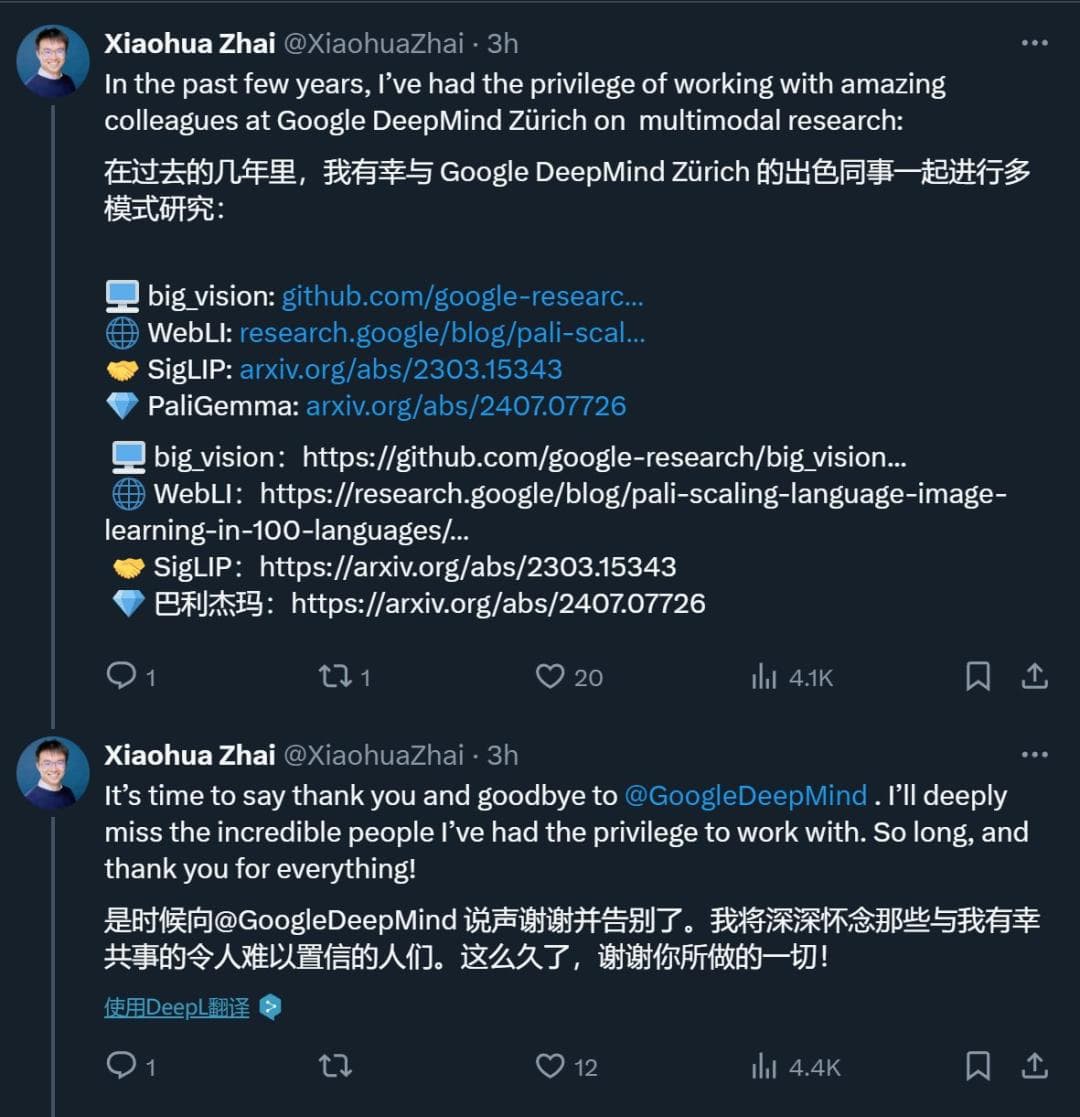Open the PaliGemma arXiv link

point(466,405)
